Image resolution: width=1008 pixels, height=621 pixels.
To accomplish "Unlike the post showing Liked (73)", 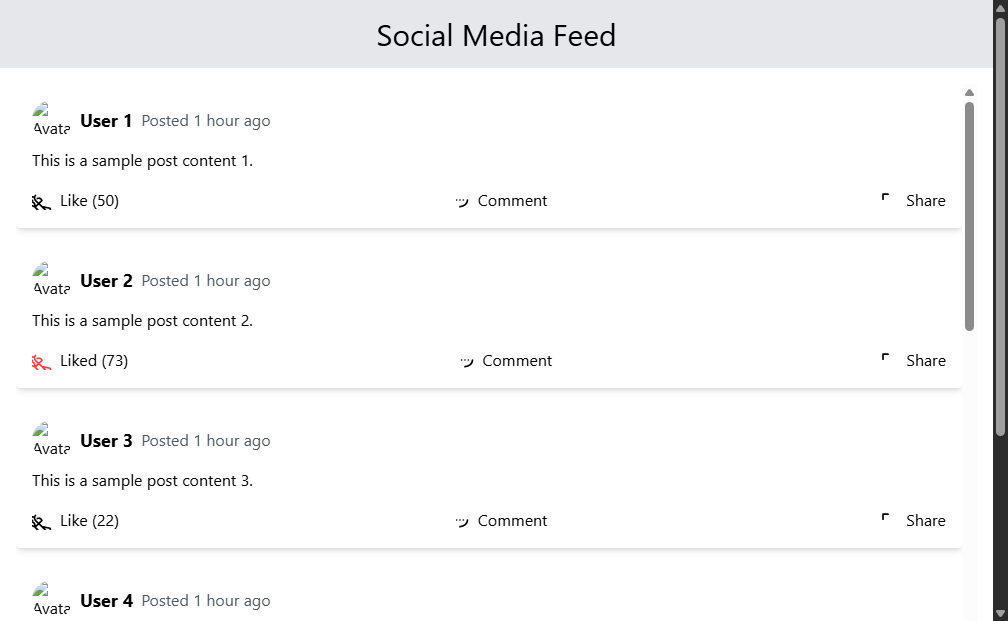I will coord(80,361).
